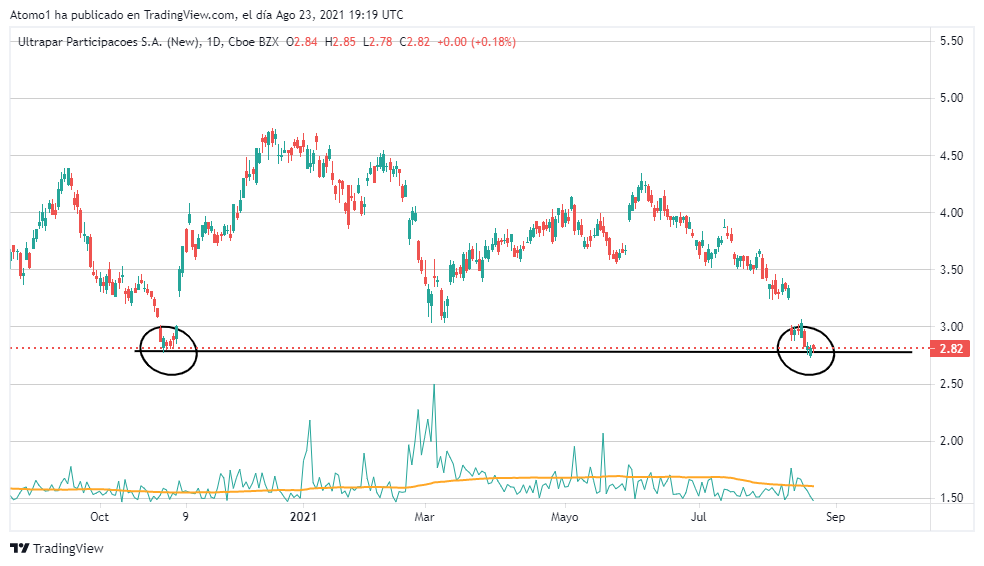984x566 pixels.
Task: Click the Oct date label on time axis
Action: pos(99,517)
